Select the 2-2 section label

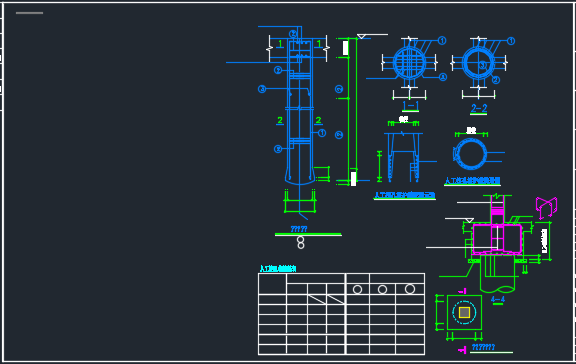479,108
